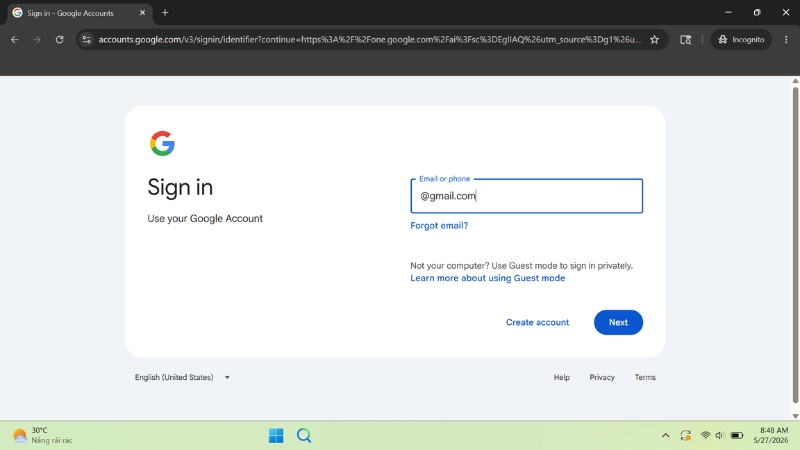Open the Terms link
The height and width of the screenshot is (450, 800).
click(645, 378)
